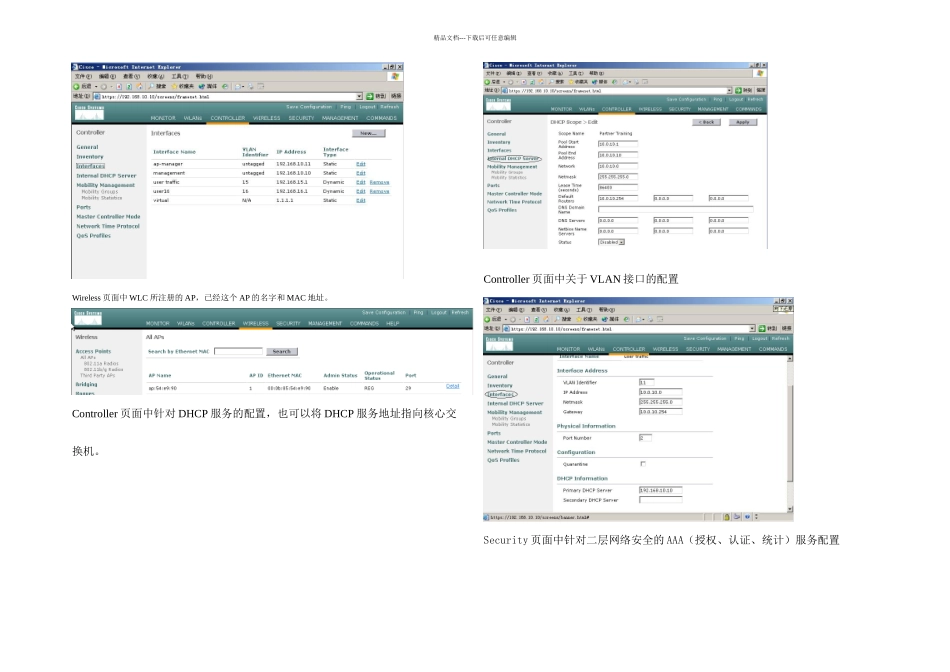Open the WIRELESS tab in the All APs page
The width and height of the screenshot is (950, 672).
[x=256, y=324]
